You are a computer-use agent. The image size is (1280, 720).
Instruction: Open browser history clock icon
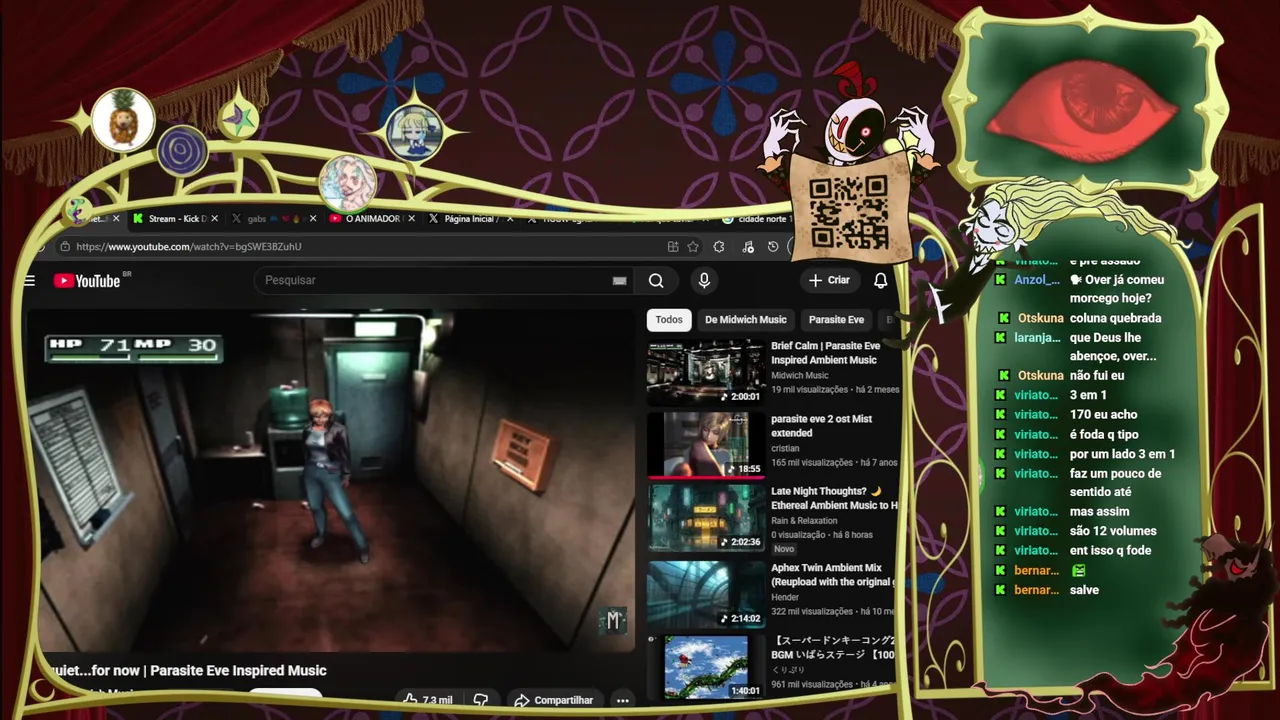pos(773,247)
